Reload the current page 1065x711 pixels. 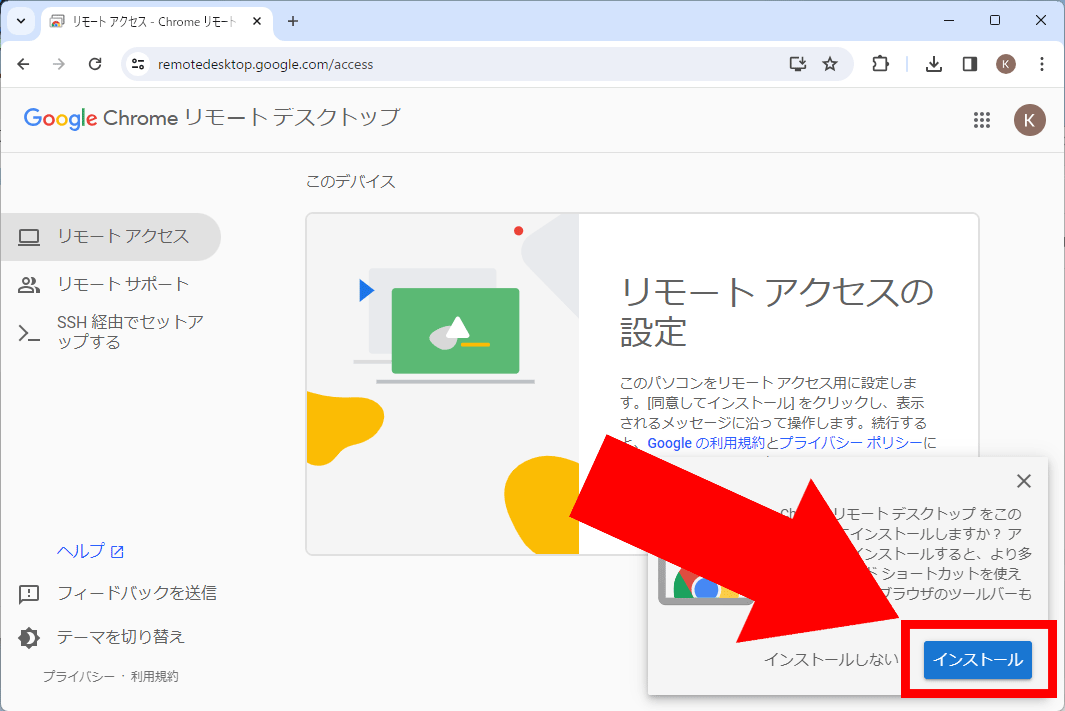click(95, 63)
